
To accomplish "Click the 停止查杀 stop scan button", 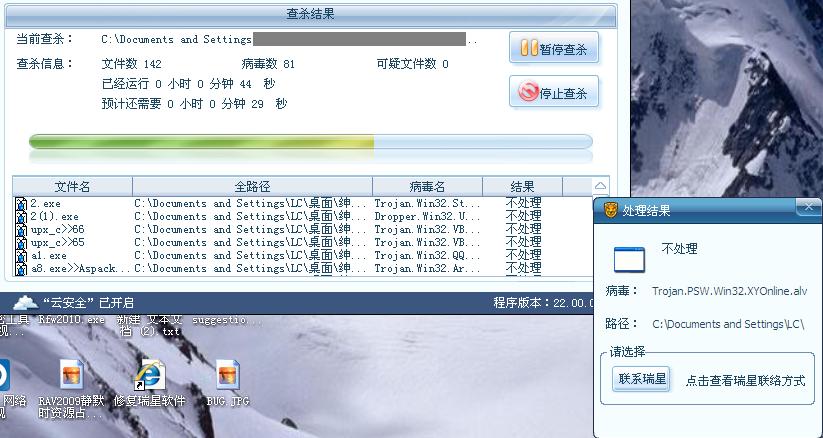I will [554, 93].
